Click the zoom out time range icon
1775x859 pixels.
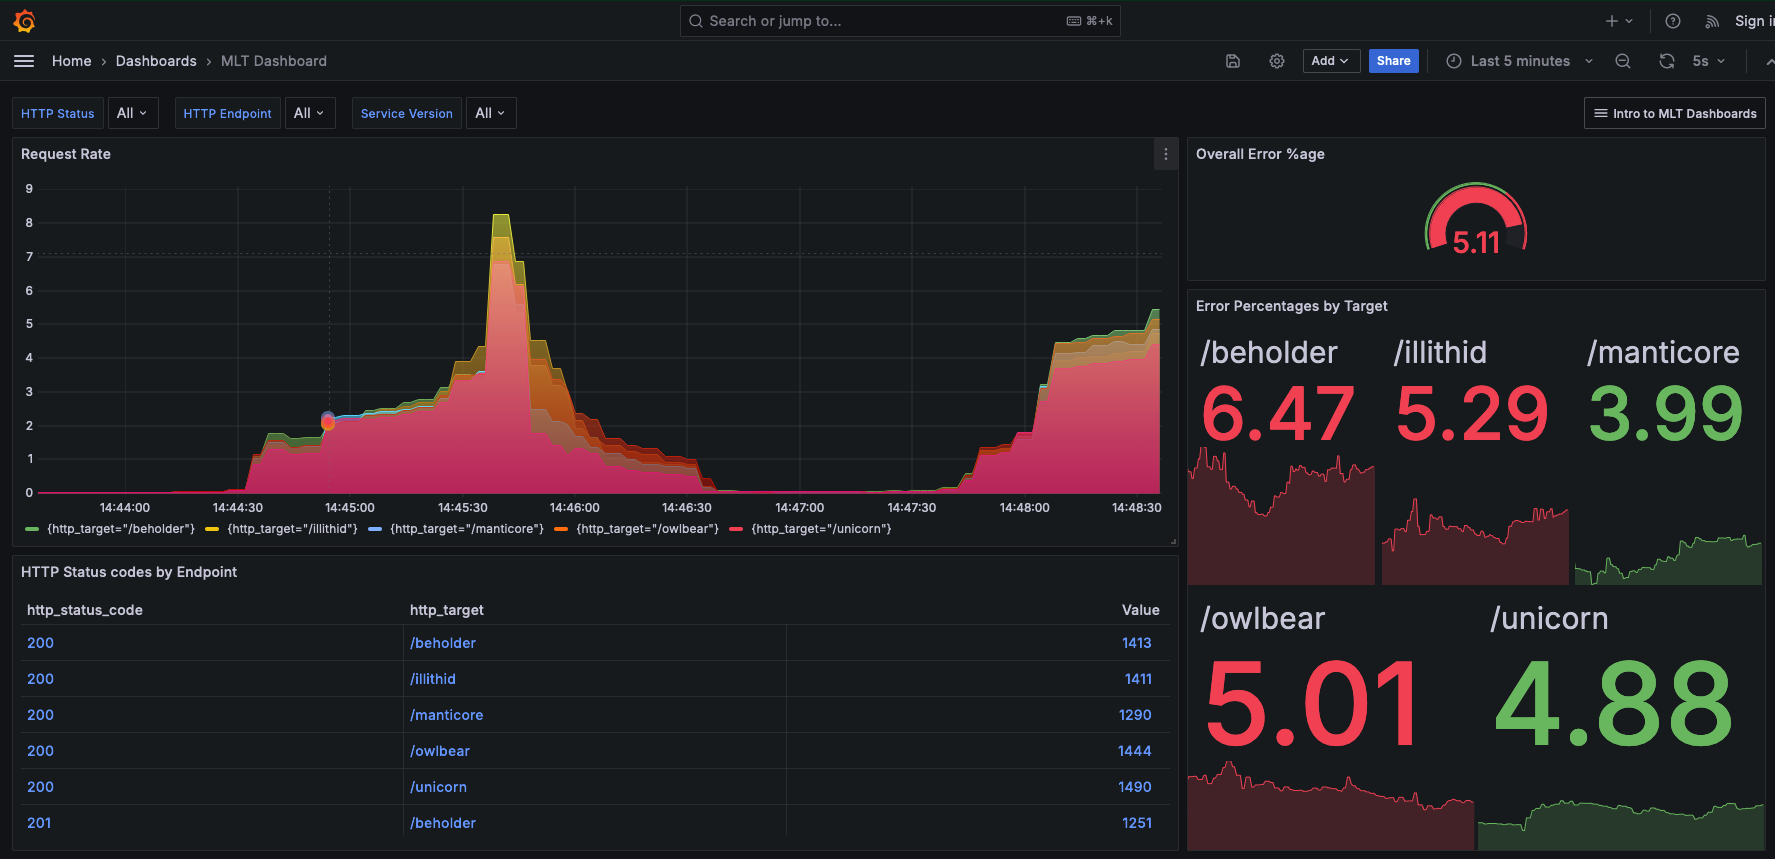tap(1623, 61)
